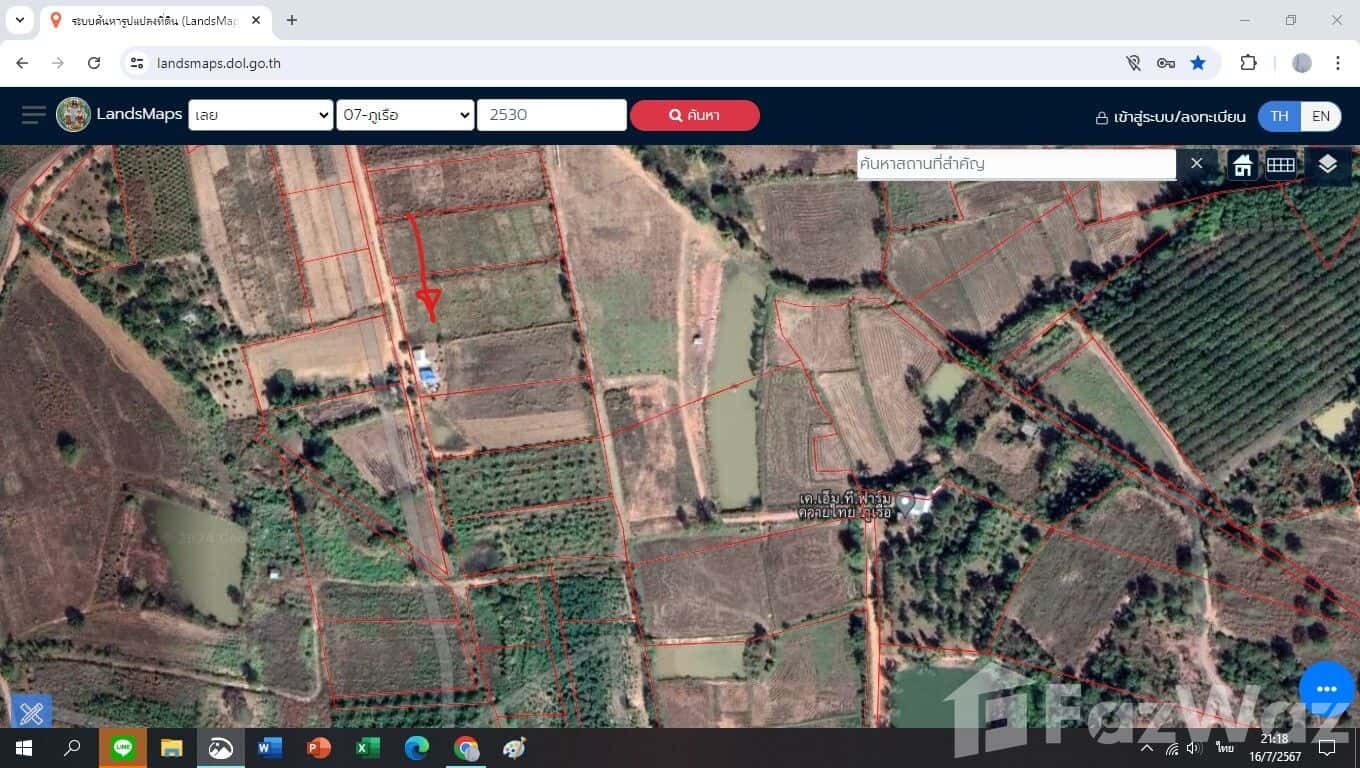Viewport: 1360px width, 768px height.
Task: Select the LandsMaps browser tab
Action: pos(155,21)
